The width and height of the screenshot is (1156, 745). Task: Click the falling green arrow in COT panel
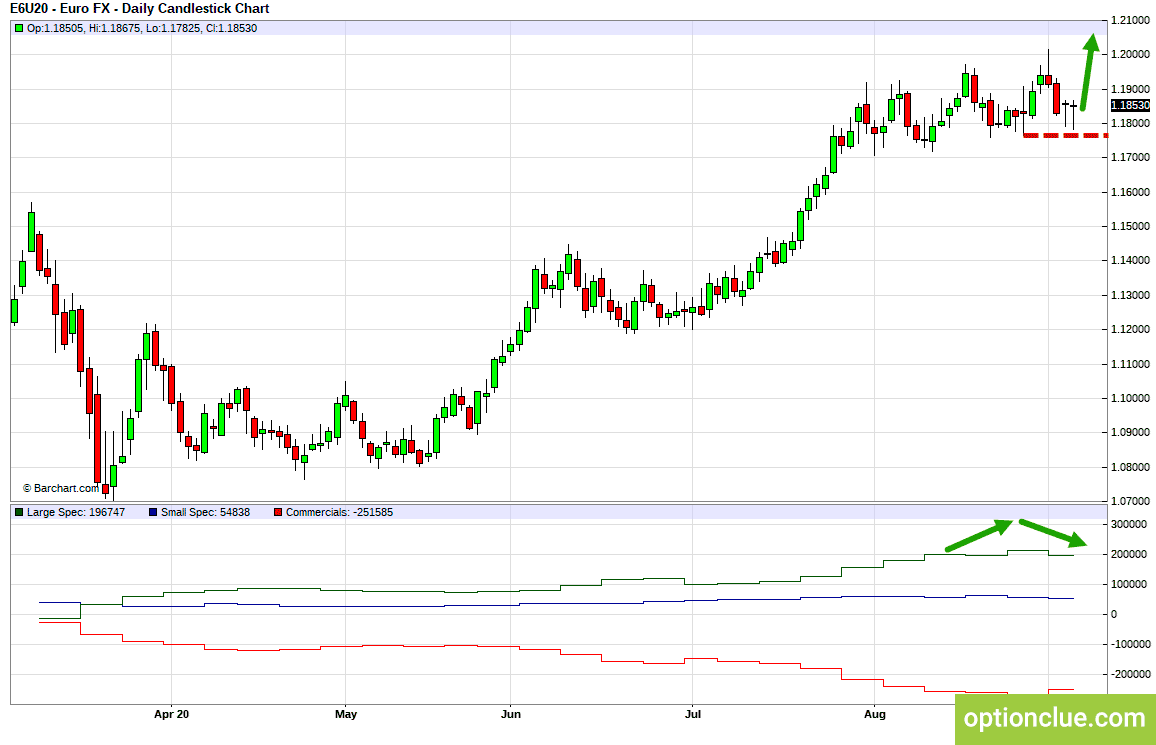click(1052, 534)
